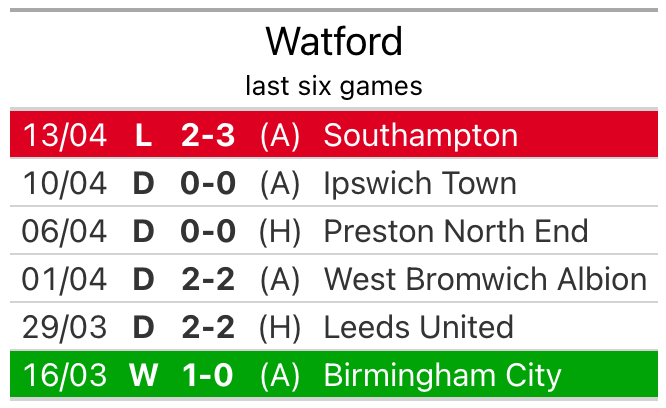The height and width of the screenshot is (408, 666).
Task: Click the 01/04 date entry
Action: point(65,279)
